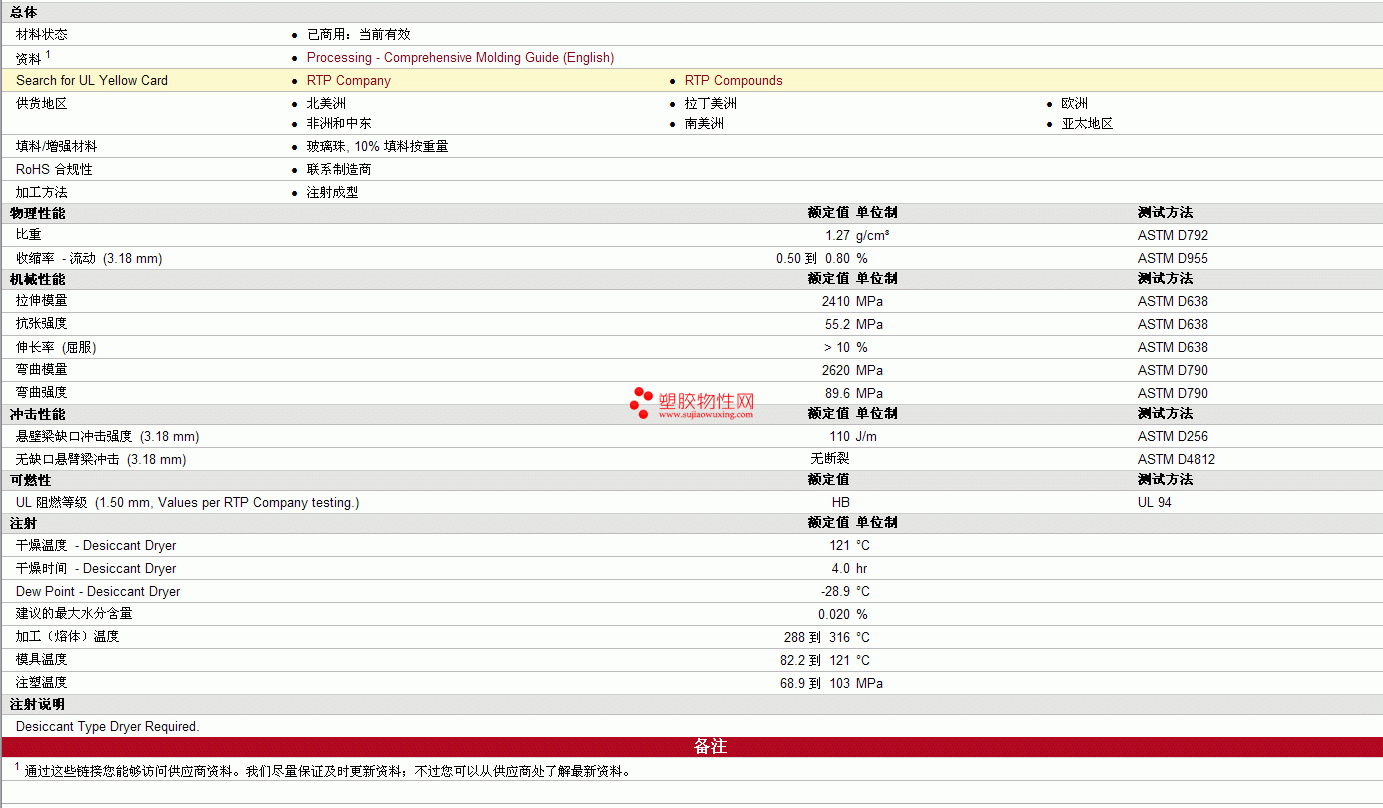The width and height of the screenshot is (1383, 808).
Task: Click the Desiccant Type Dryer Required note
Action: point(108,727)
